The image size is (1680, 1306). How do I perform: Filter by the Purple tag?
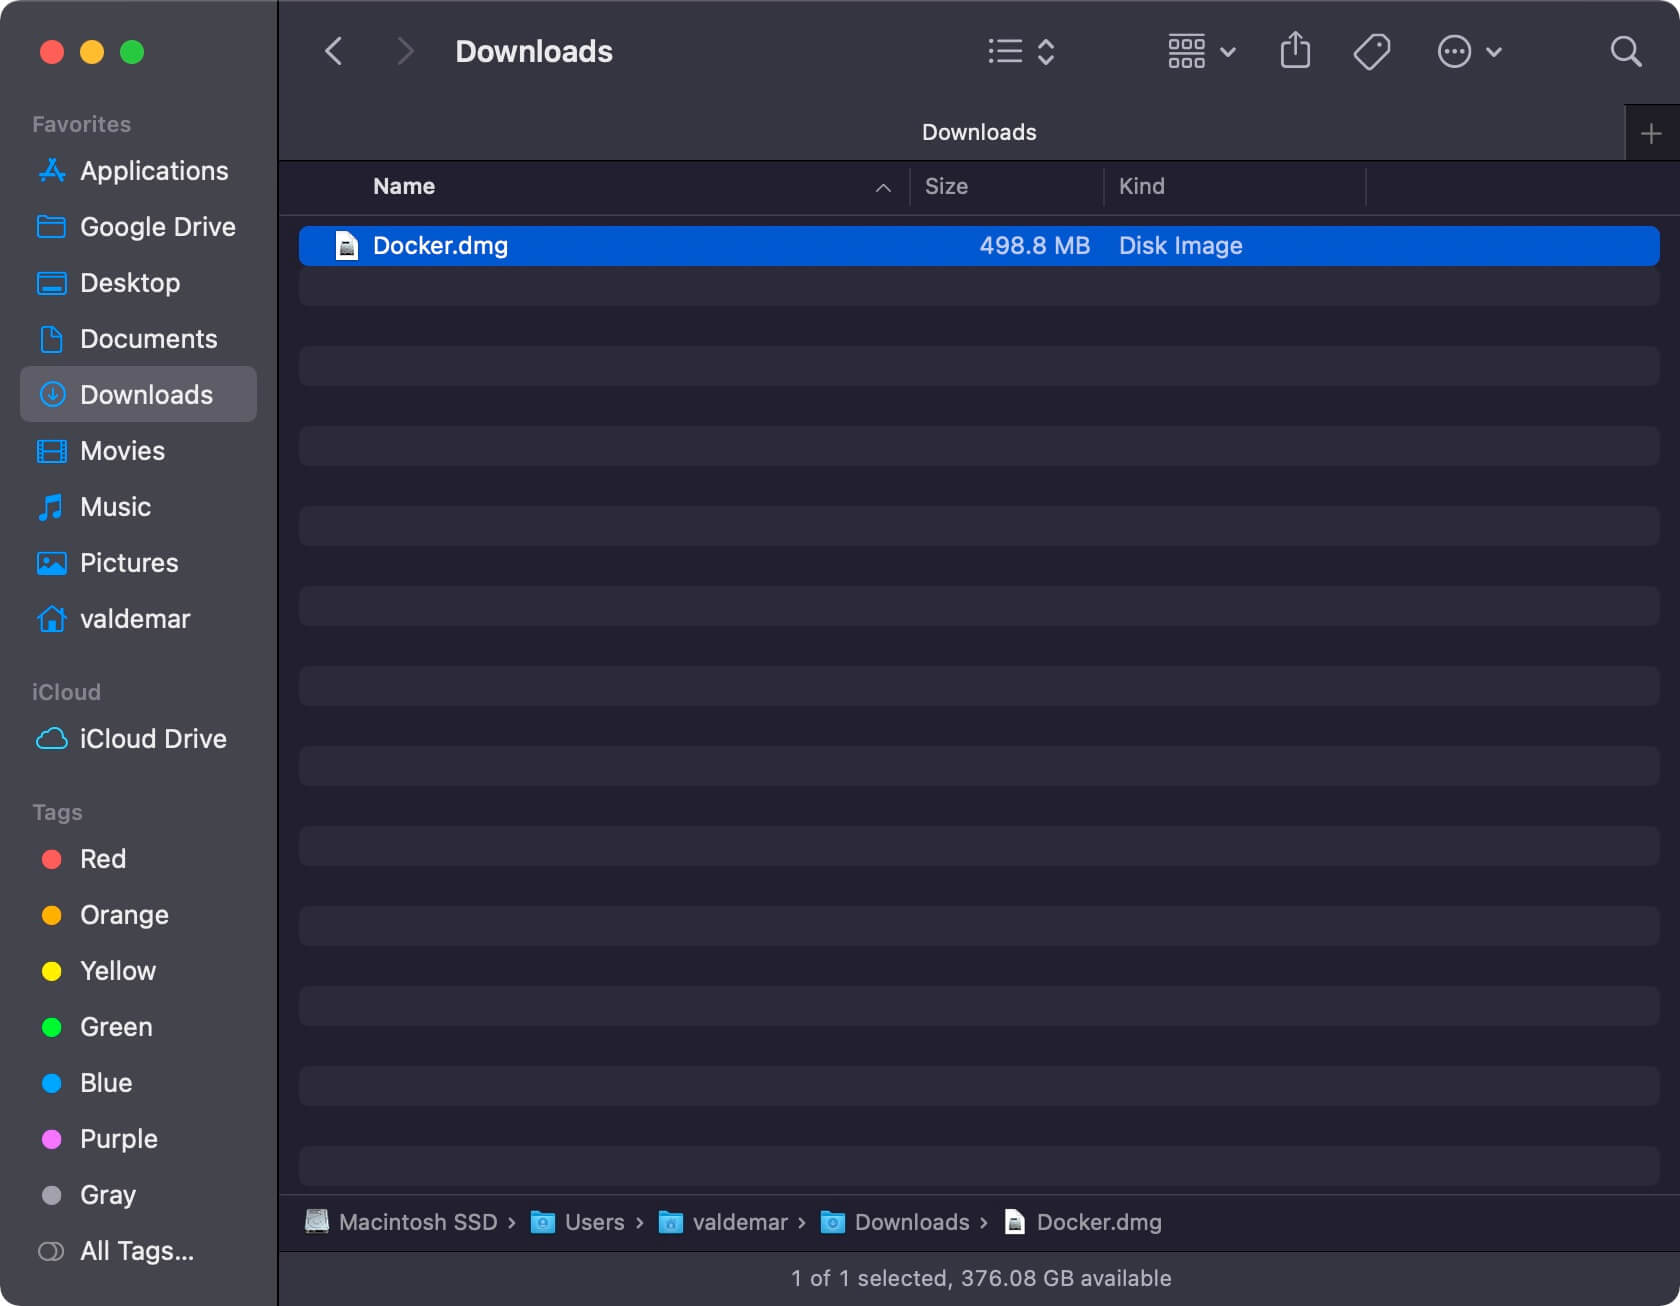click(138, 1139)
